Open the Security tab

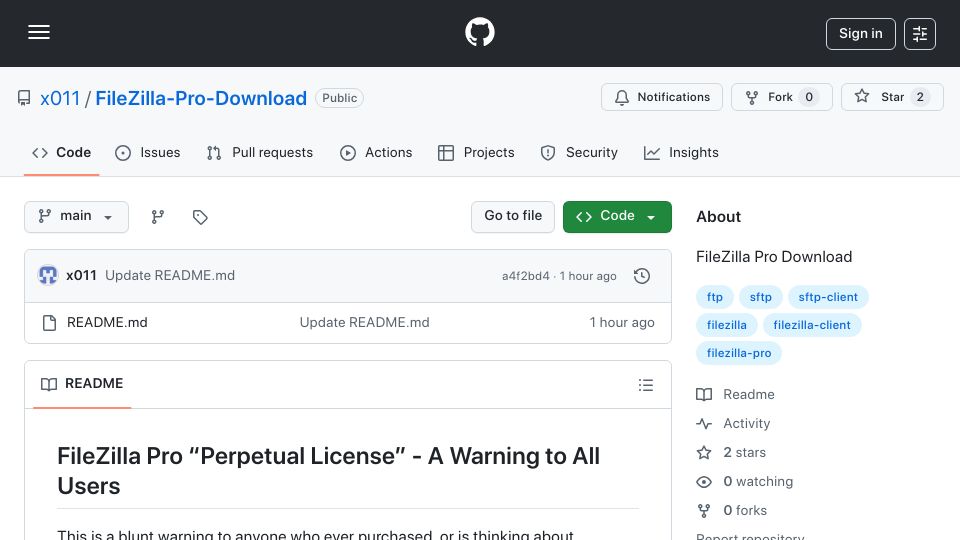pyautogui.click(x=579, y=152)
